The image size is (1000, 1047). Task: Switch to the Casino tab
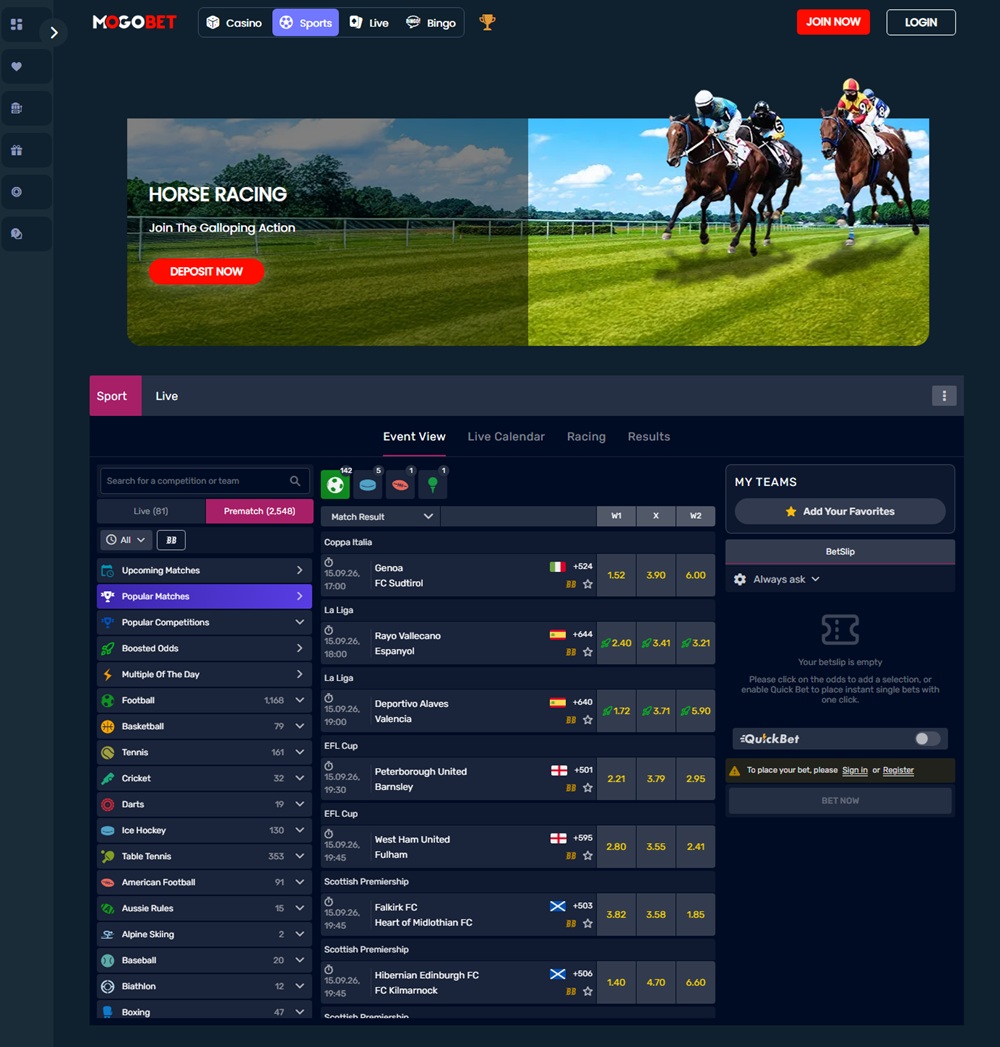234,23
